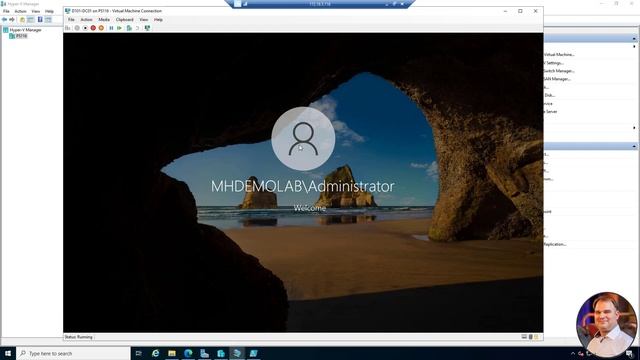
Task: Click the Ctrl+Alt+Del toolbar icon in VM Connection
Action: [x=68, y=28]
